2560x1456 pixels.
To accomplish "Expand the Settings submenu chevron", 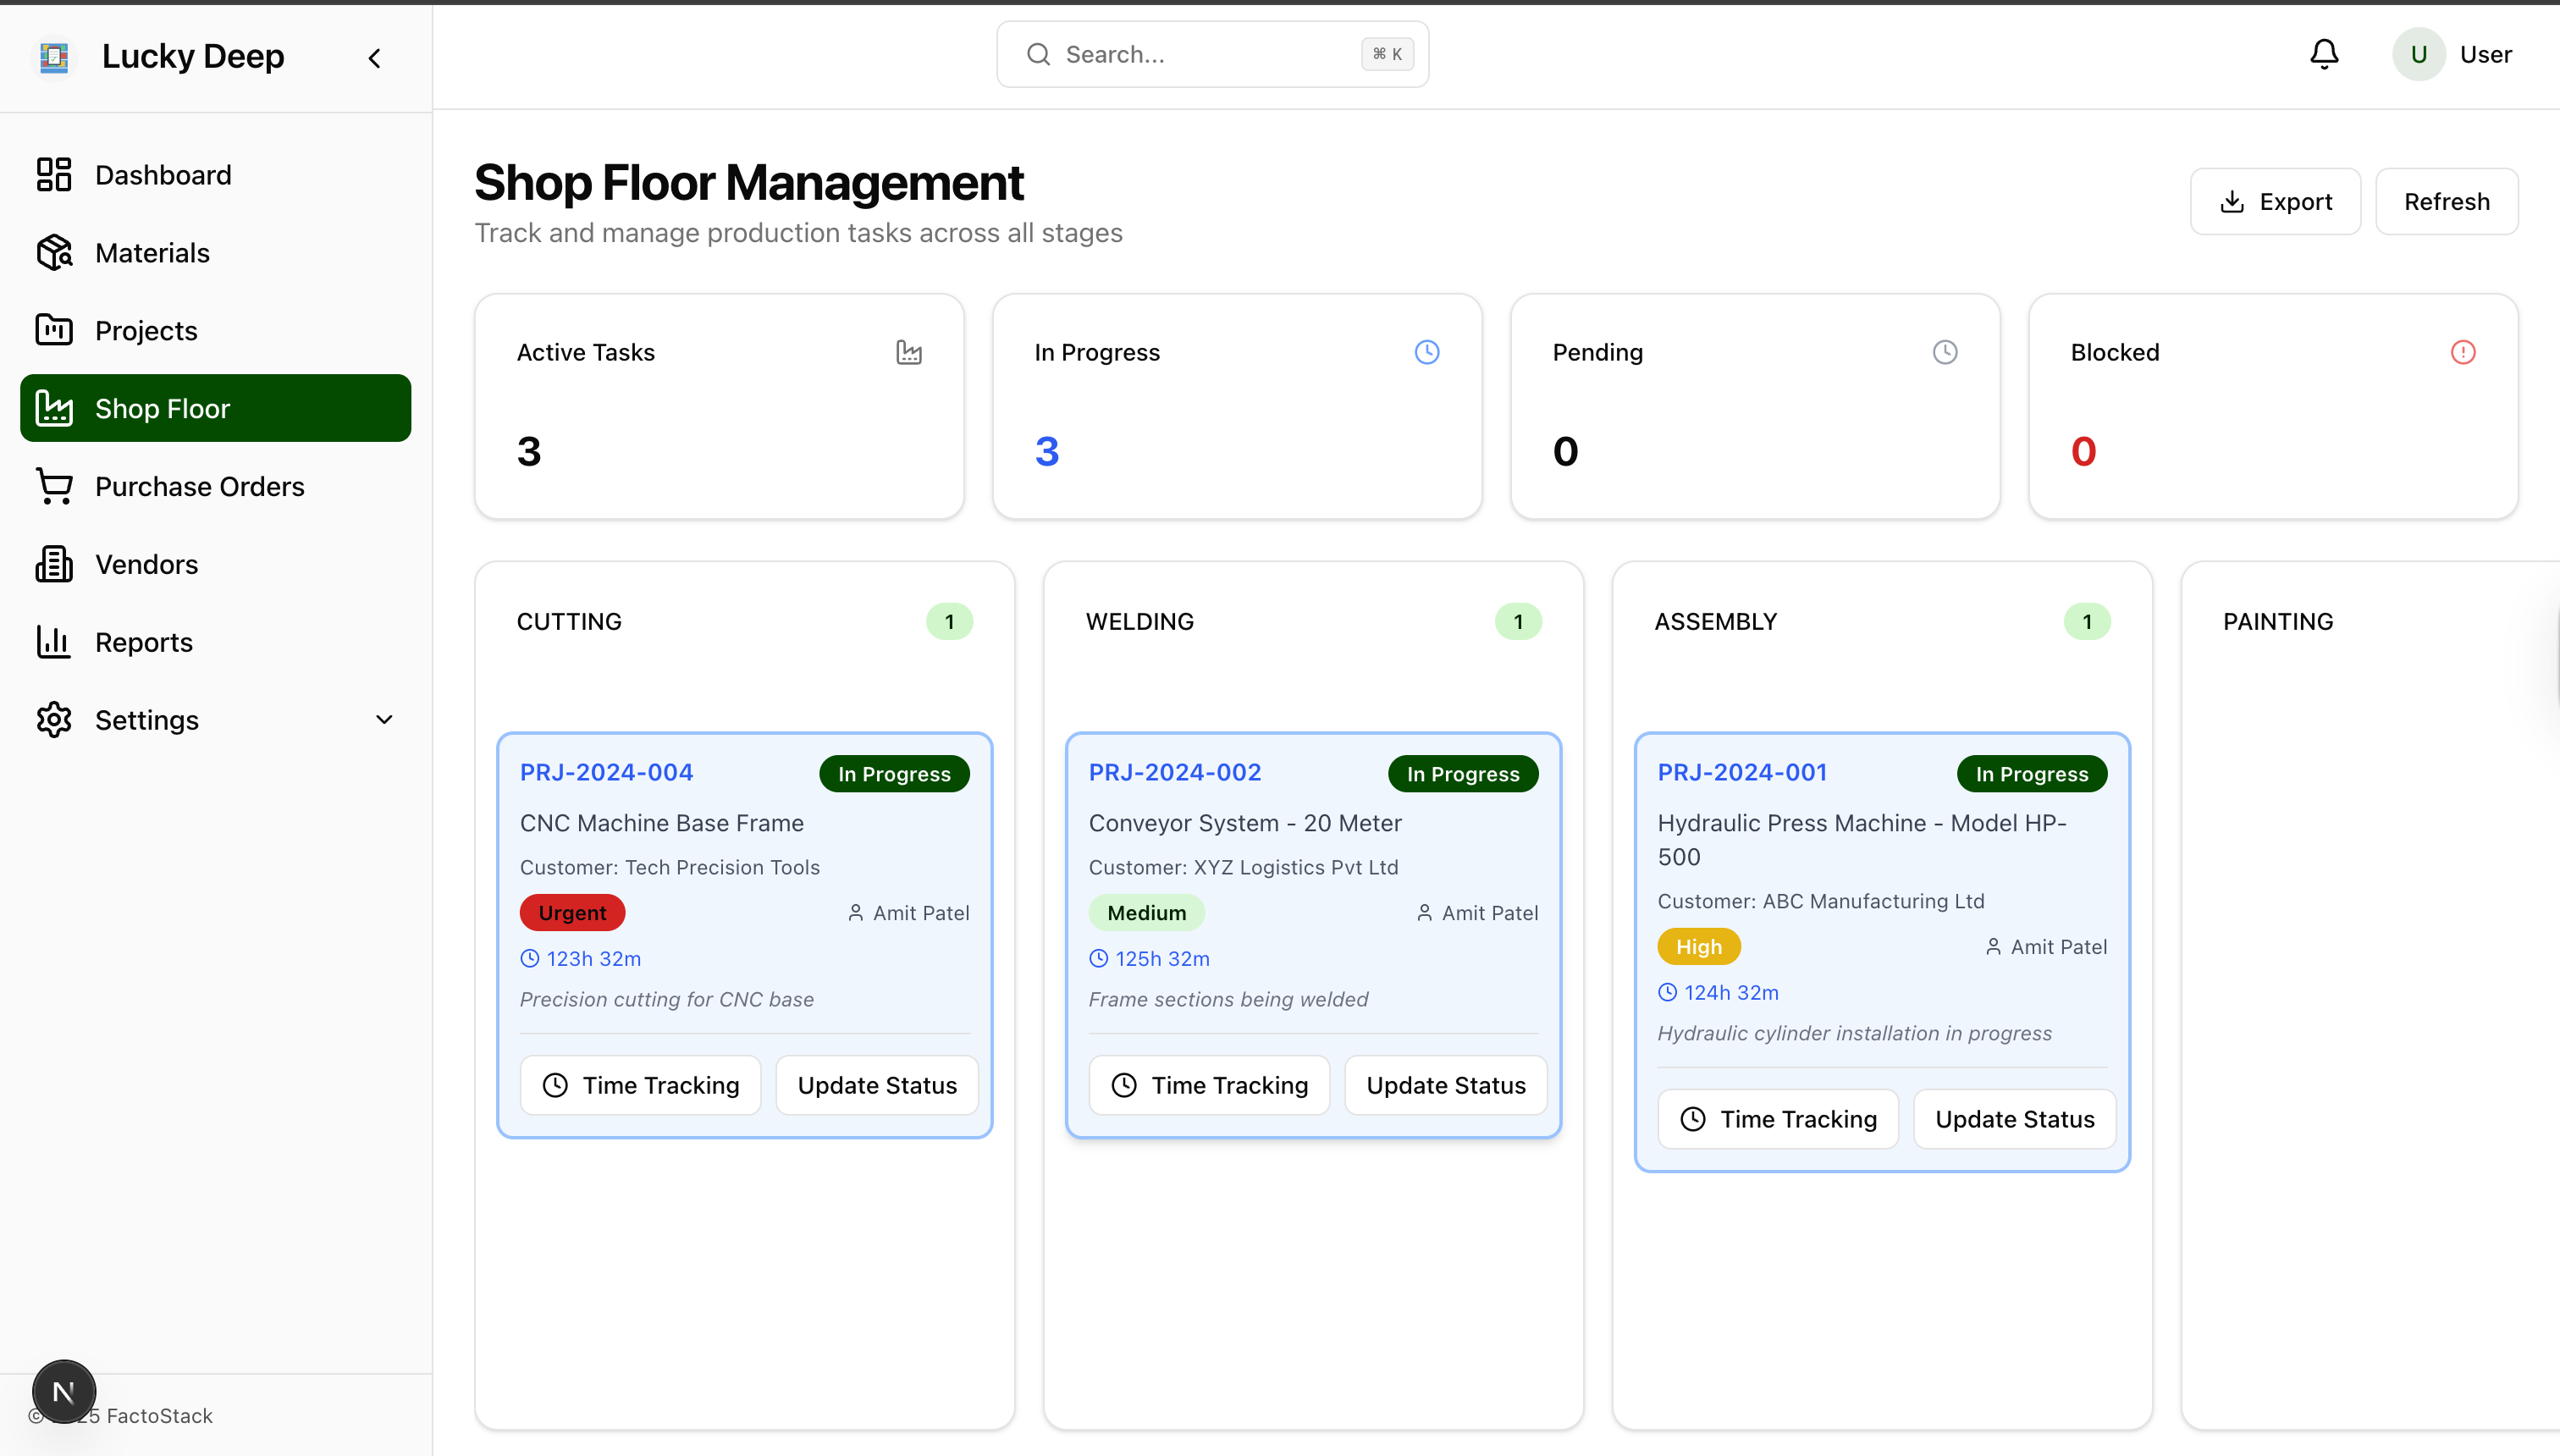I will coord(384,720).
